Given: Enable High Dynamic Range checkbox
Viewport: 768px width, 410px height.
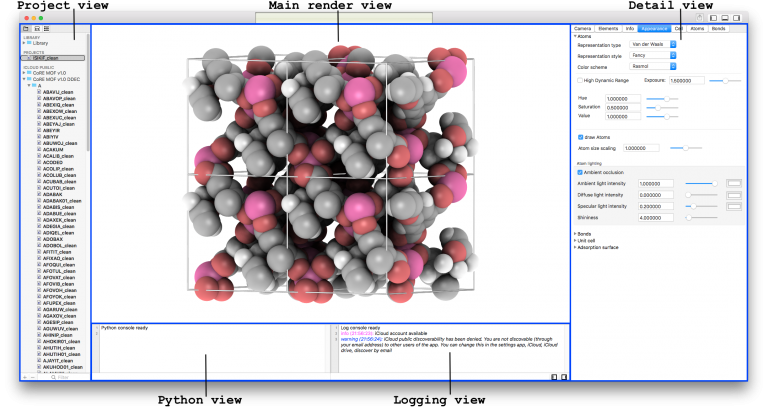Looking at the screenshot, I should pos(579,79).
